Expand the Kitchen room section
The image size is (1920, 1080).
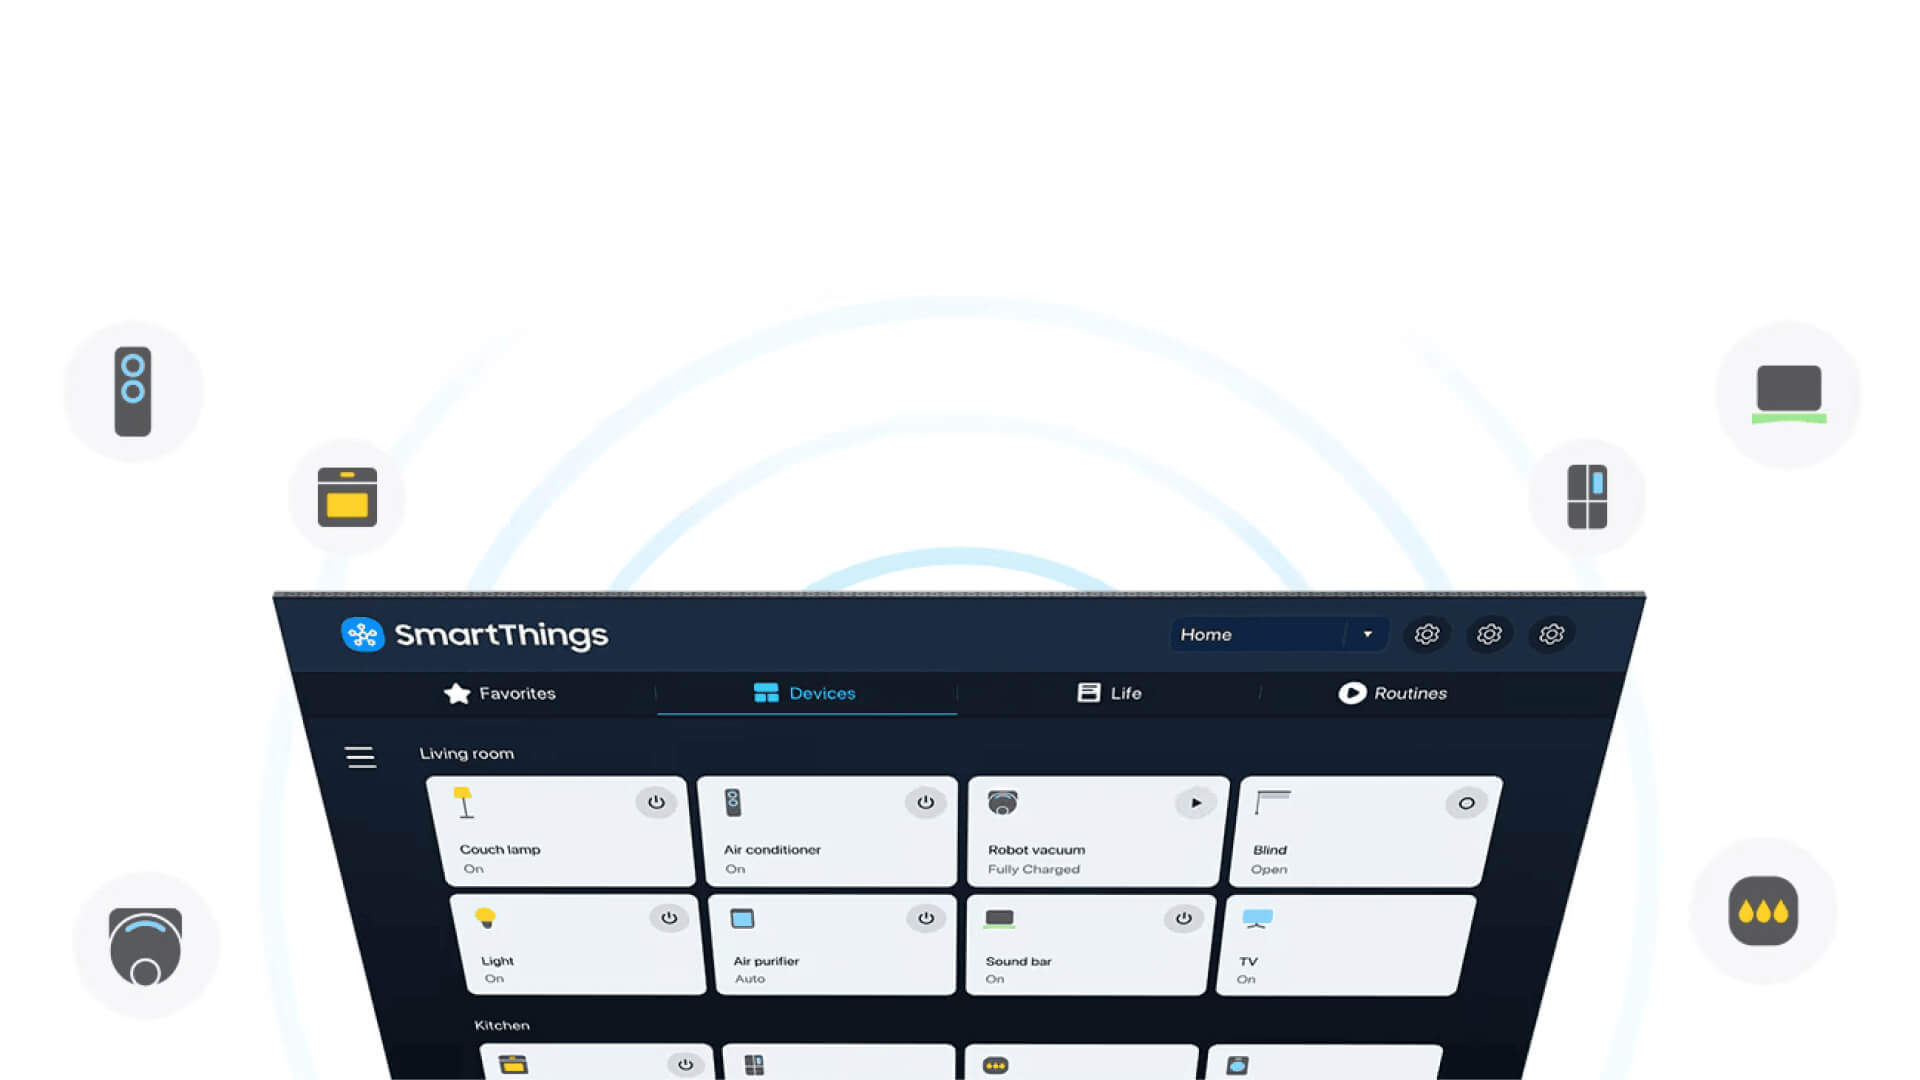[501, 1025]
